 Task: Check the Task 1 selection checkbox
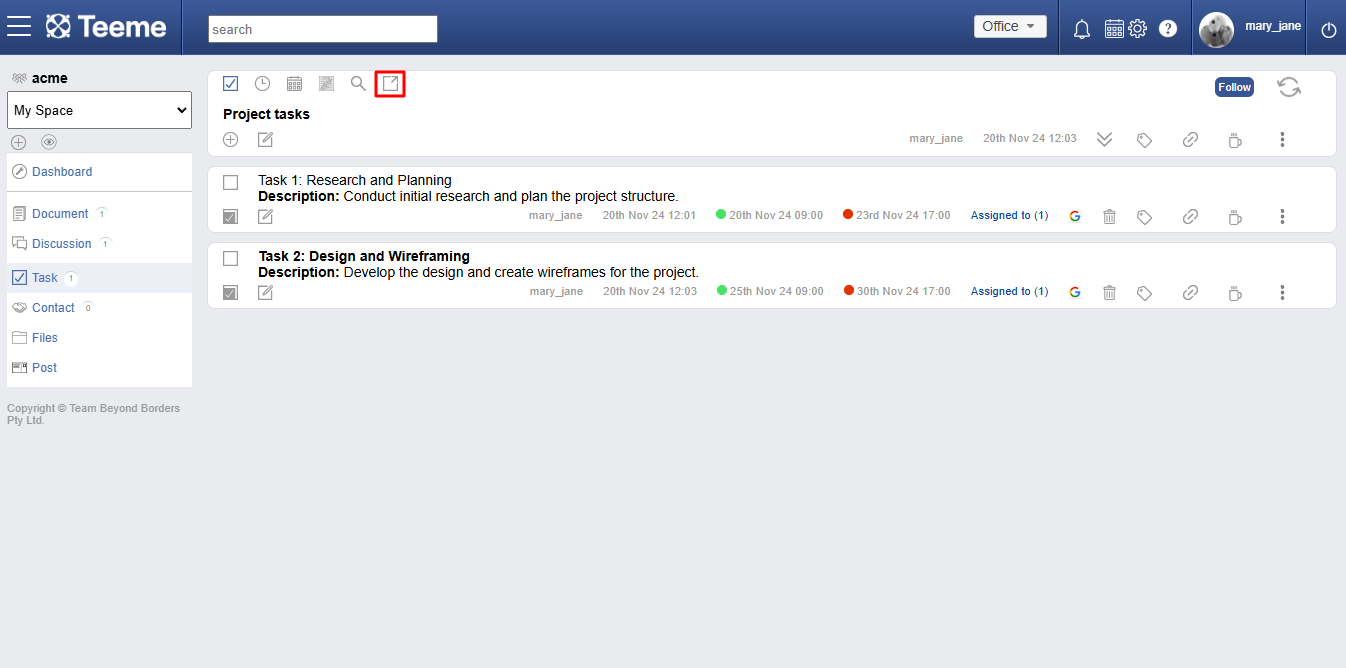231,182
